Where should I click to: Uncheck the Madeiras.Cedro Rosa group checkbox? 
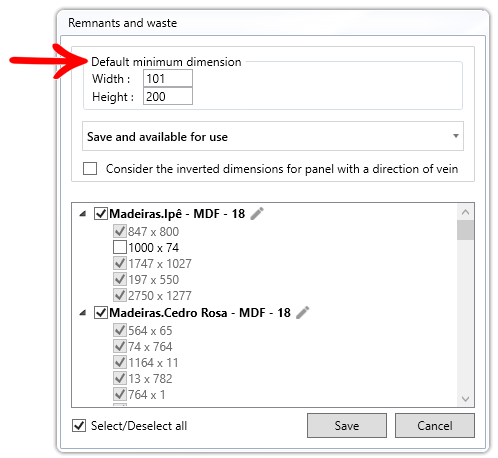[x=101, y=312]
